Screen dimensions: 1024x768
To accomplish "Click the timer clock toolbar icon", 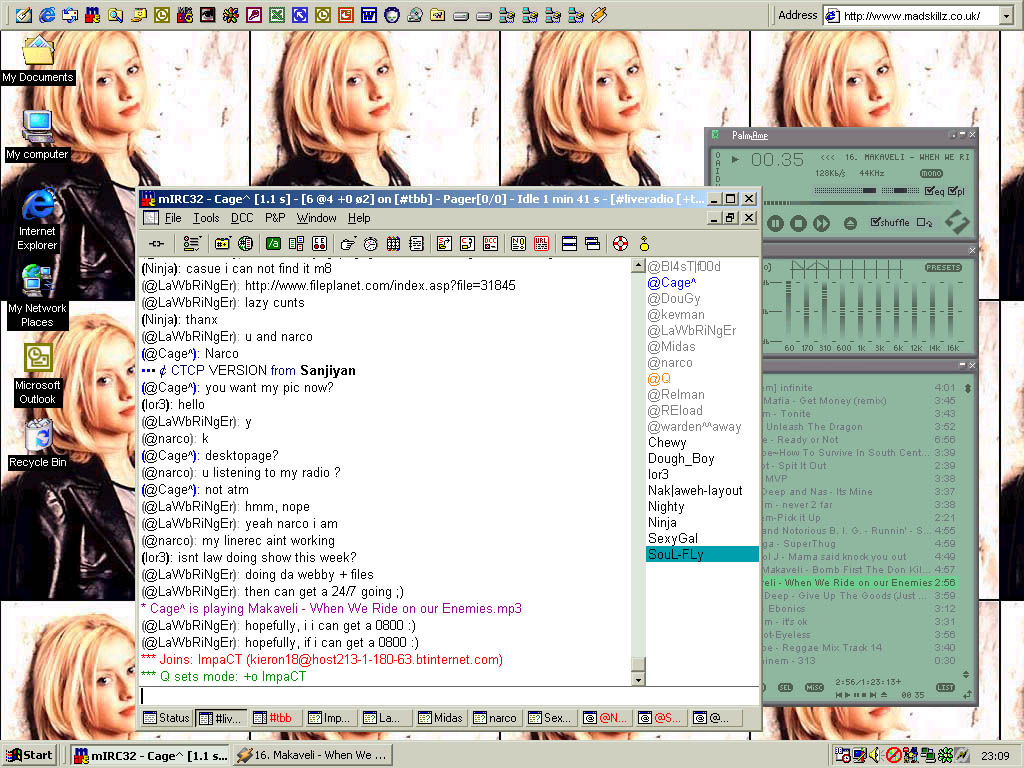I will point(370,243).
